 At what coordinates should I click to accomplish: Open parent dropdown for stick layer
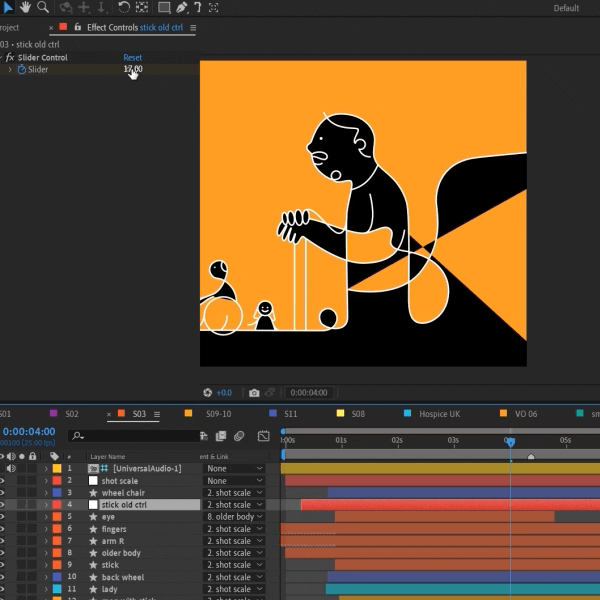pyautogui.click(x=234, y=565)
